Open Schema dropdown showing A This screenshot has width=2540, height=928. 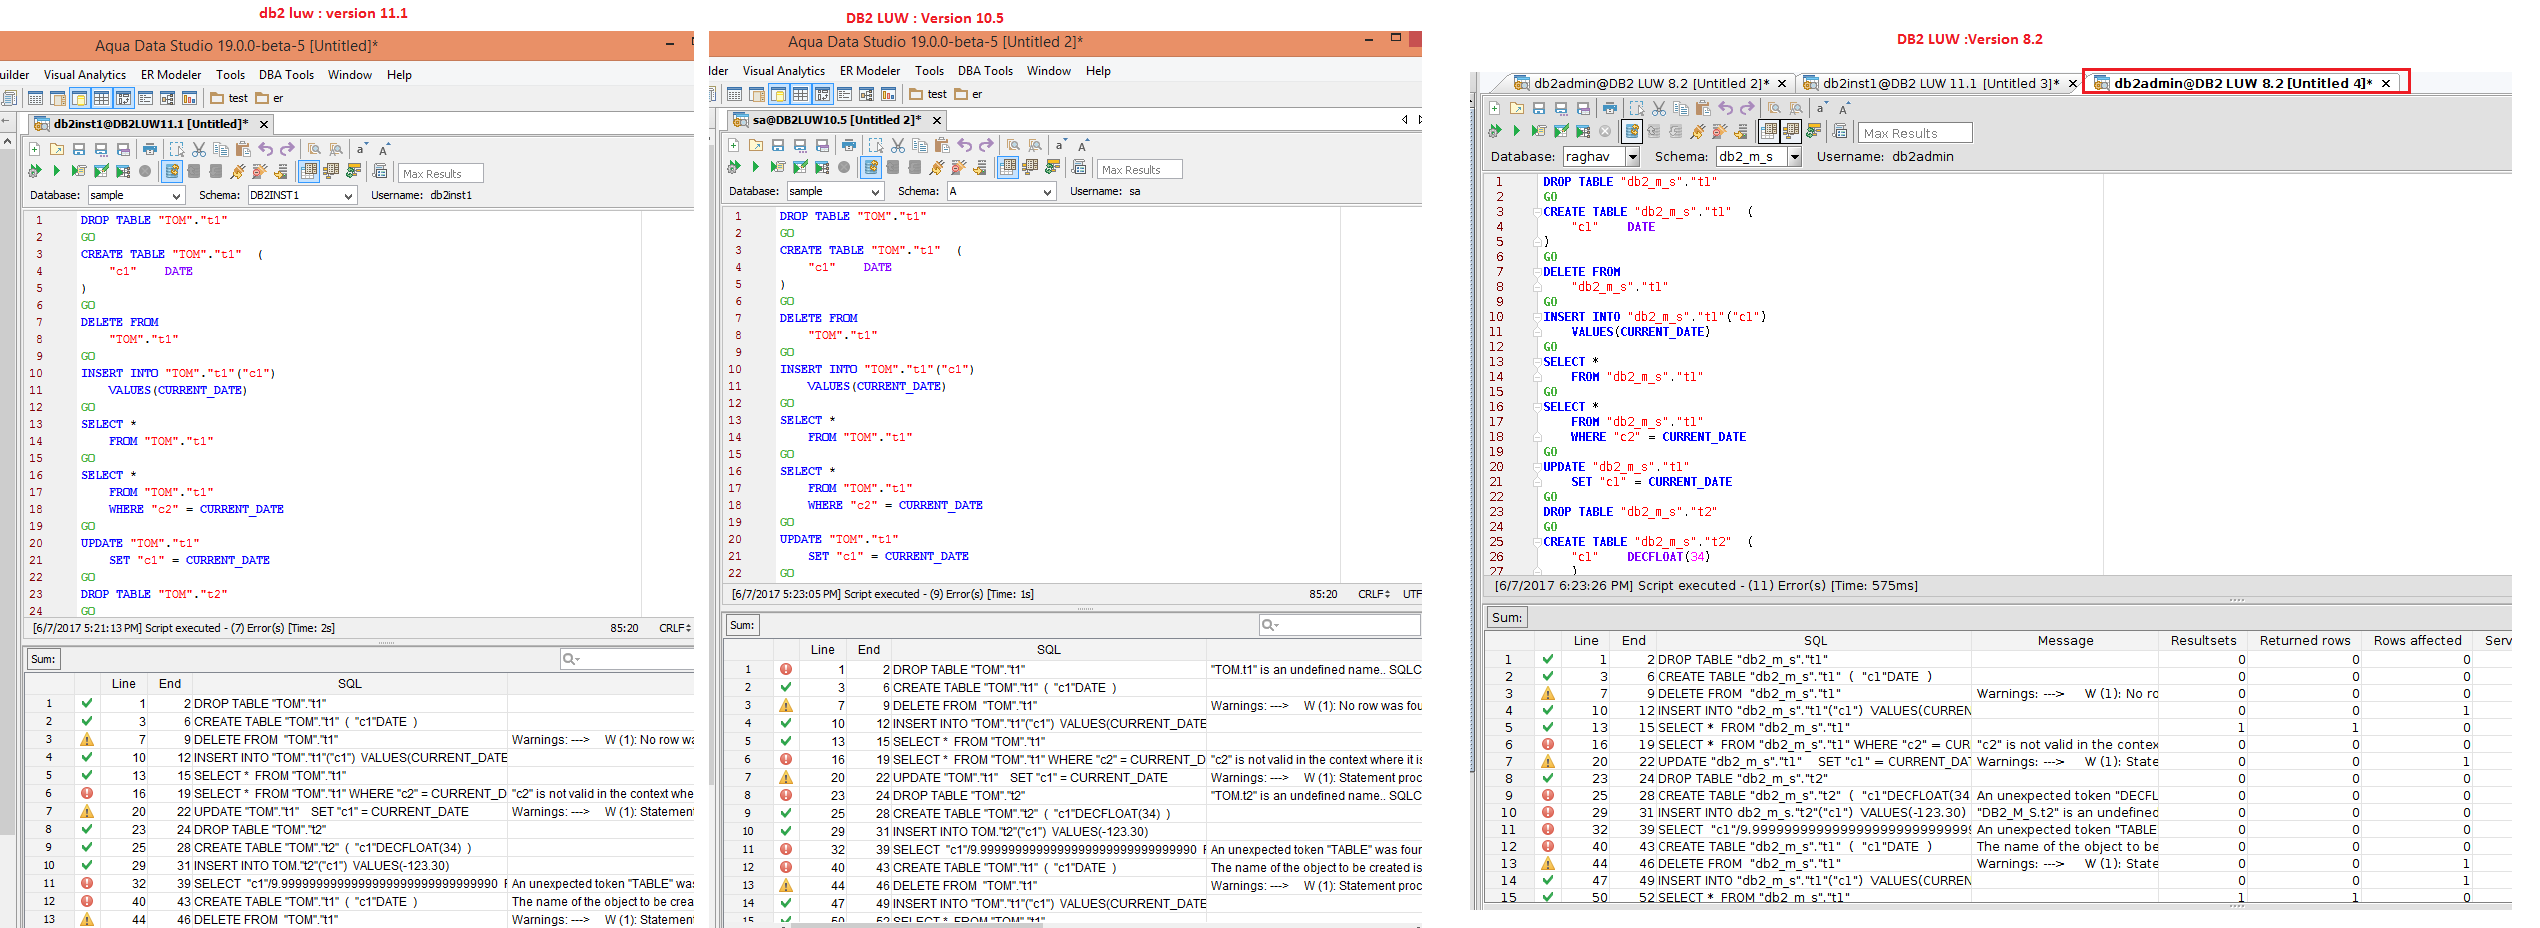[x=1002, y=191]
